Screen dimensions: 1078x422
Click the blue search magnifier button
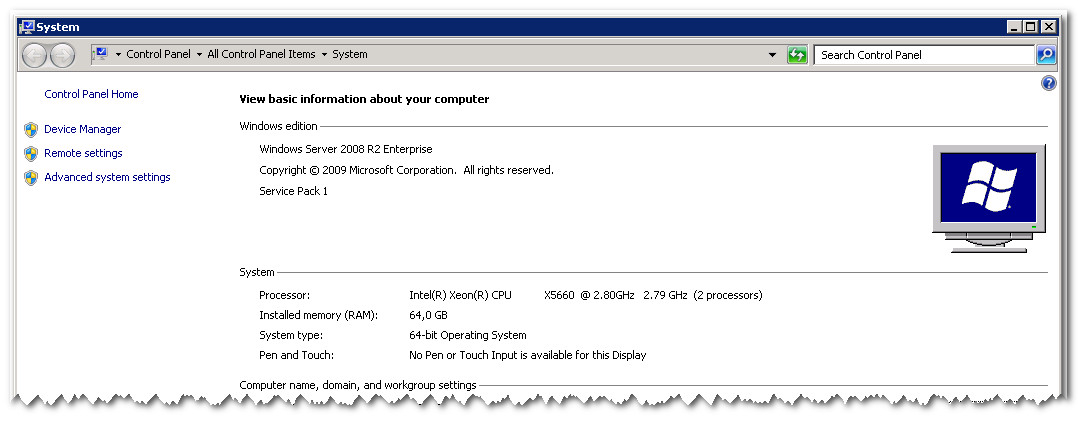1046,55
